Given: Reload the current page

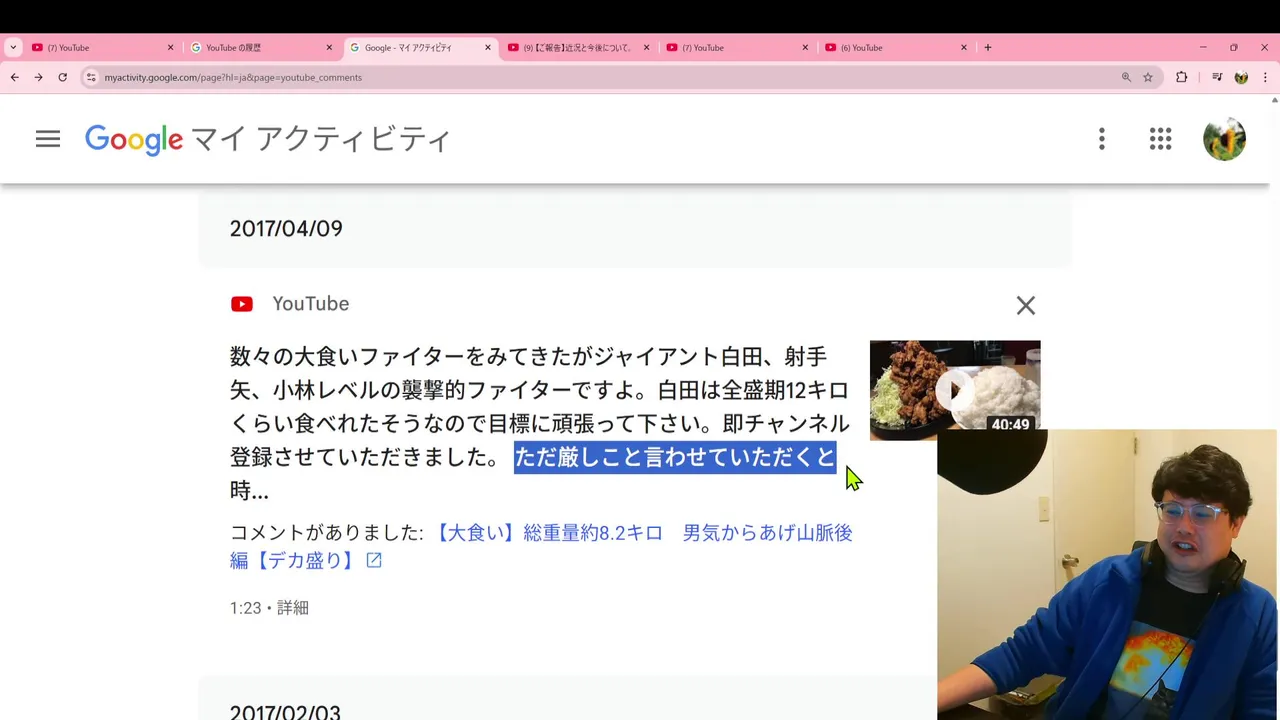Looking at the screenshot, I should [x=62, y=77].
